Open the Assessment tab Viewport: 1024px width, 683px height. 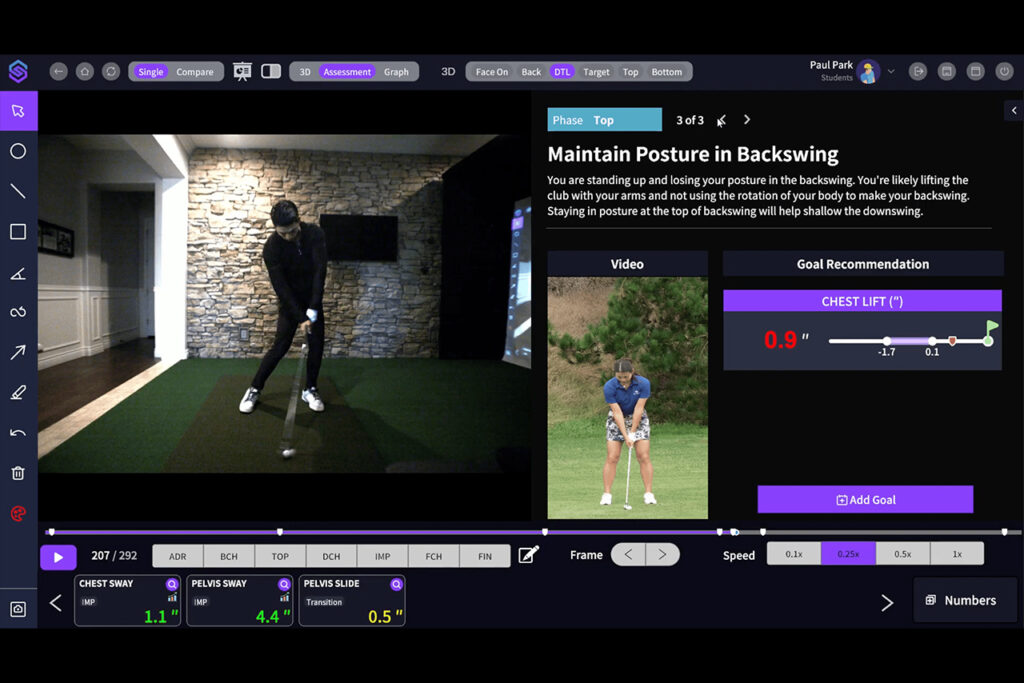(x=347, y=72)
